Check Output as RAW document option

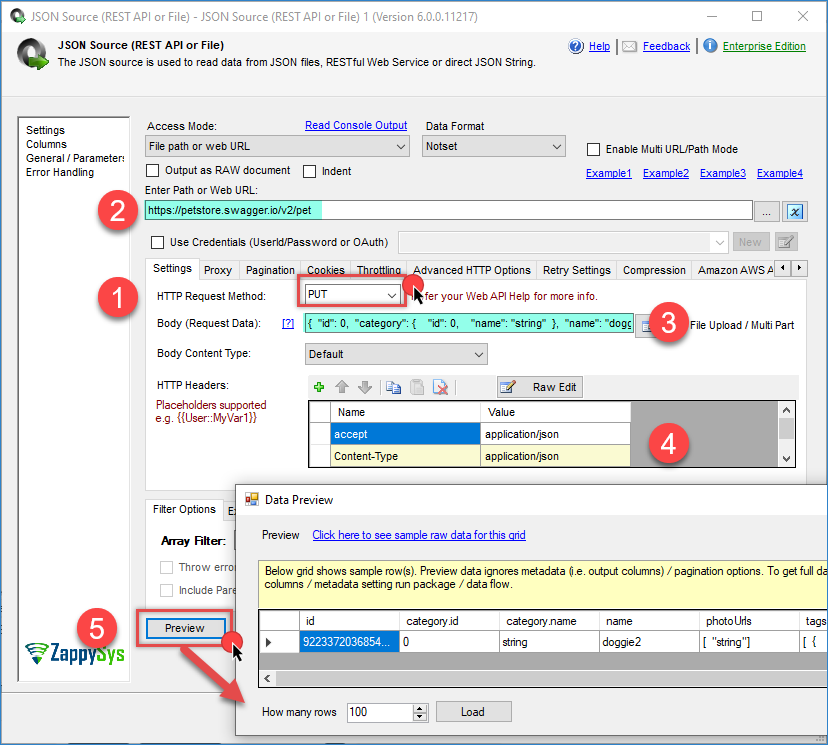[x=155, y=171]
